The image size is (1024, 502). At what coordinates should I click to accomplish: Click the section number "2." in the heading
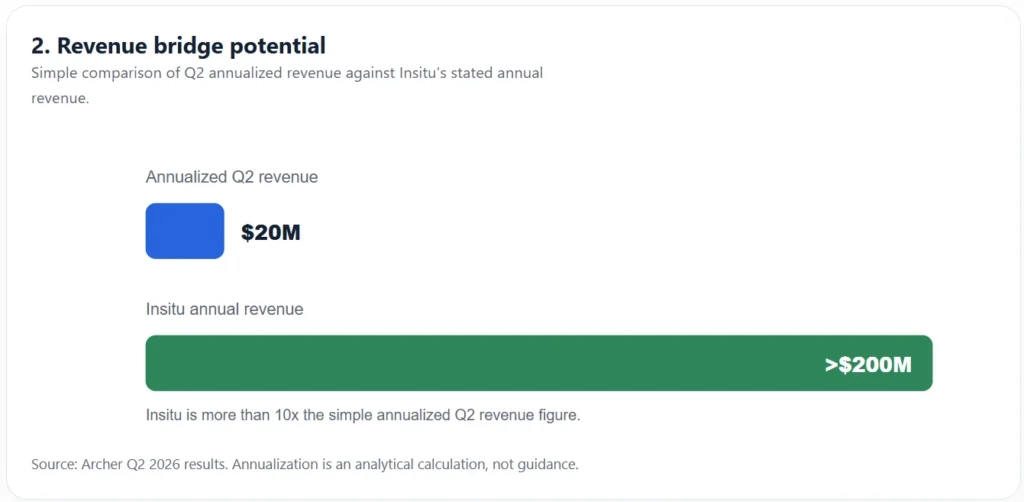coord(40,46)
